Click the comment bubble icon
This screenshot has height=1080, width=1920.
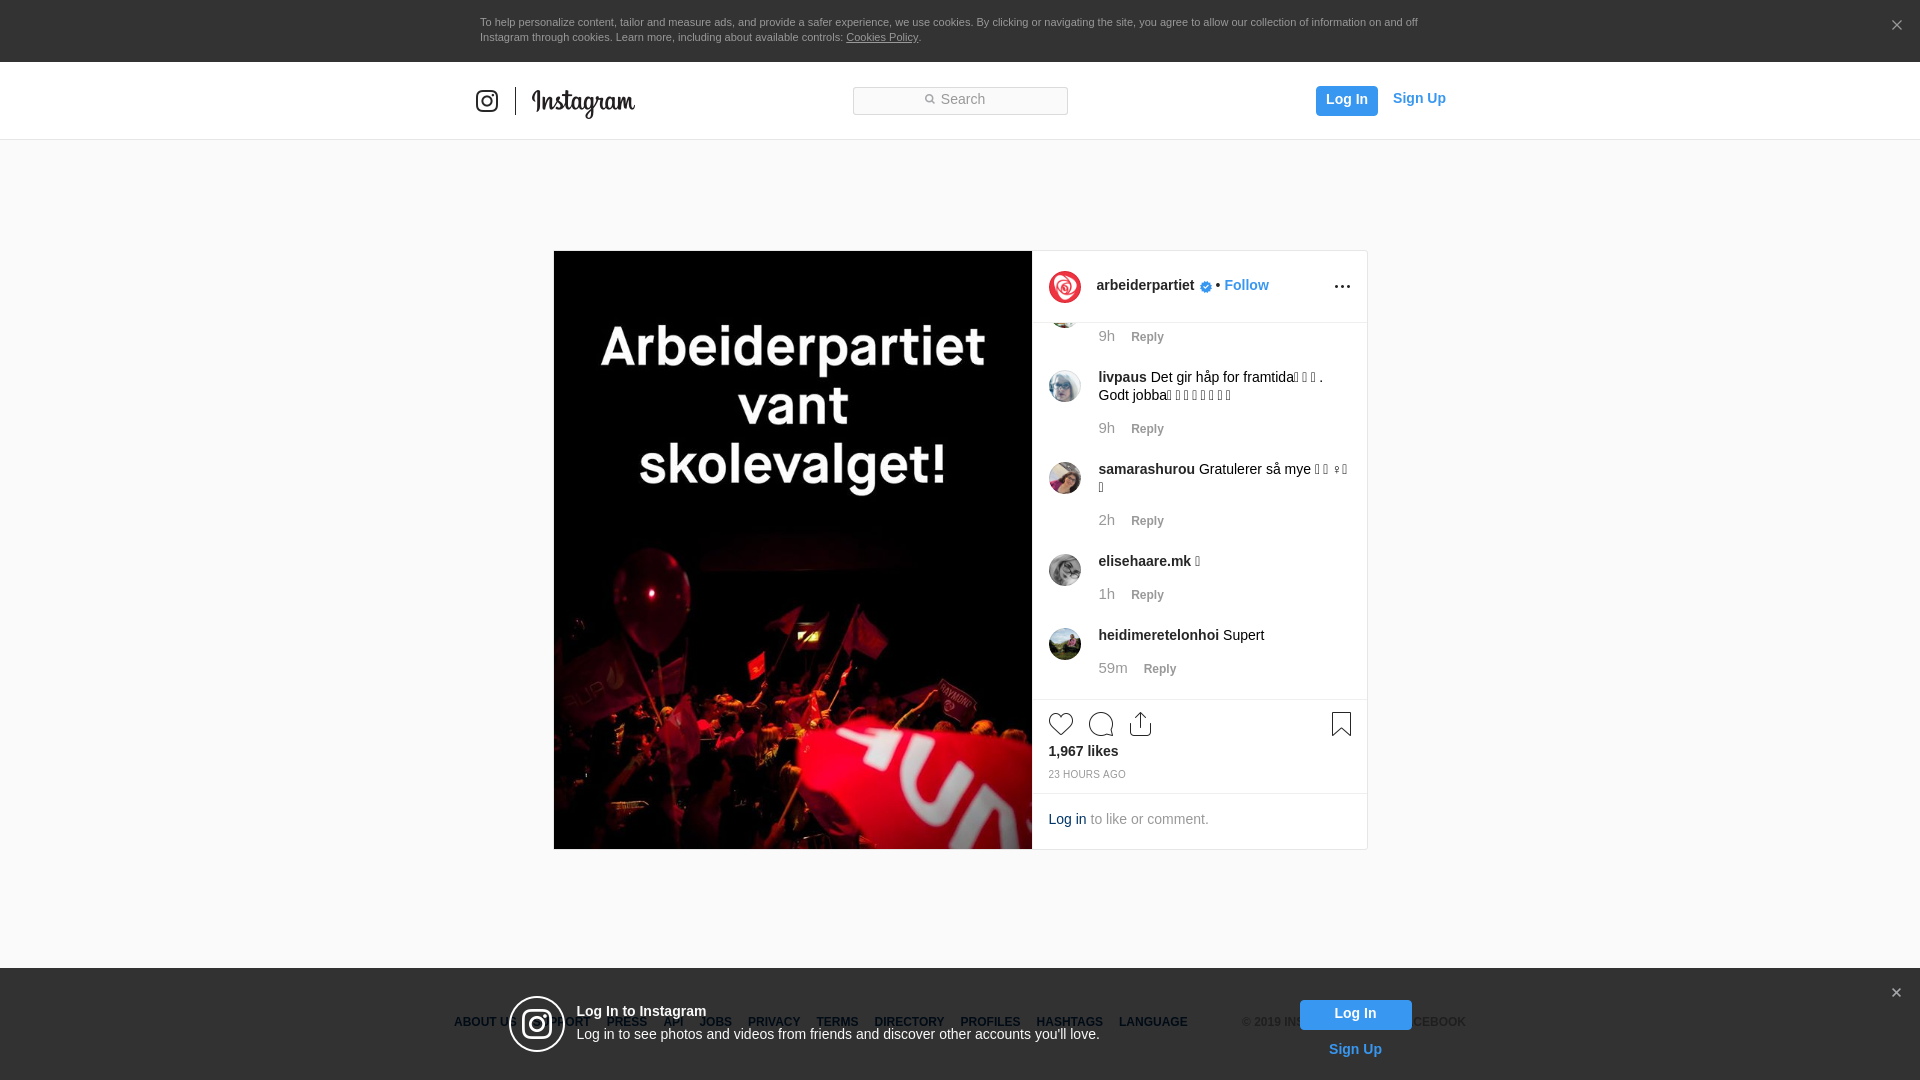click(1101, 724)
